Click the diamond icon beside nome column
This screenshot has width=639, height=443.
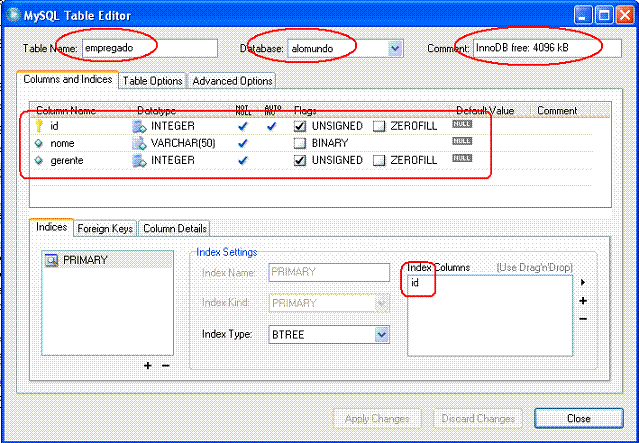coord(39,143)
